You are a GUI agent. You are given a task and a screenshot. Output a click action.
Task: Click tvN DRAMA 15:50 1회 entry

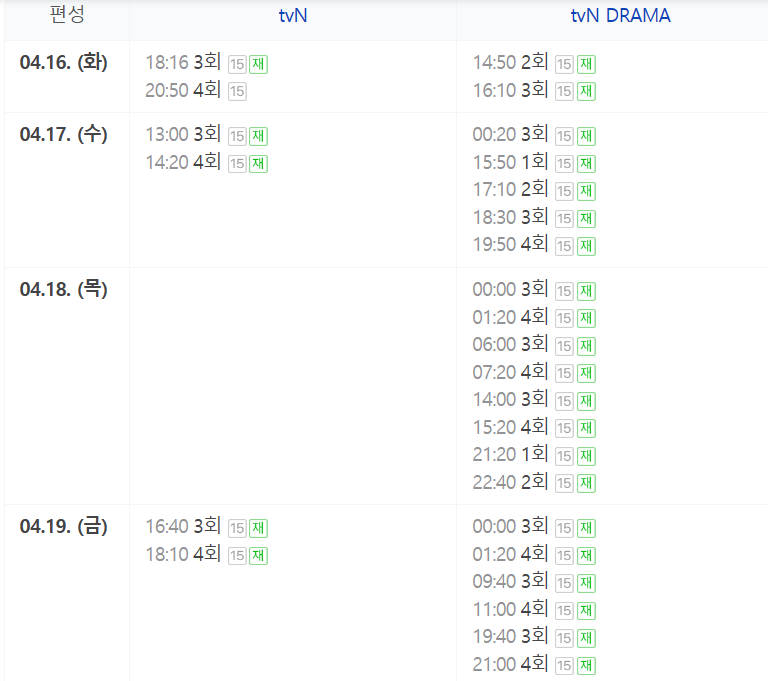(510, 162)
